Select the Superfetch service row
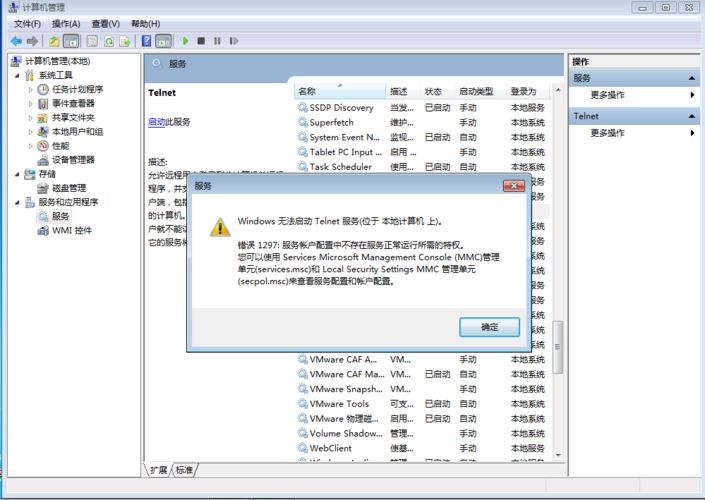 (423, 122)
